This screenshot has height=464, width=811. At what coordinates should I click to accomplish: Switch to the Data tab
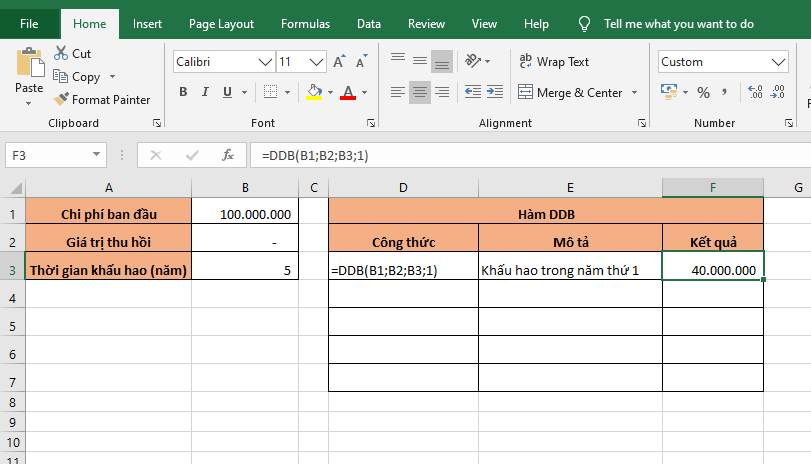click(369, 24)
